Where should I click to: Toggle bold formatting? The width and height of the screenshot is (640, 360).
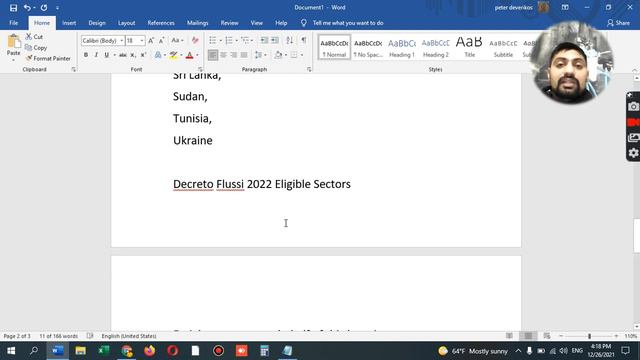tap(86, 55)
